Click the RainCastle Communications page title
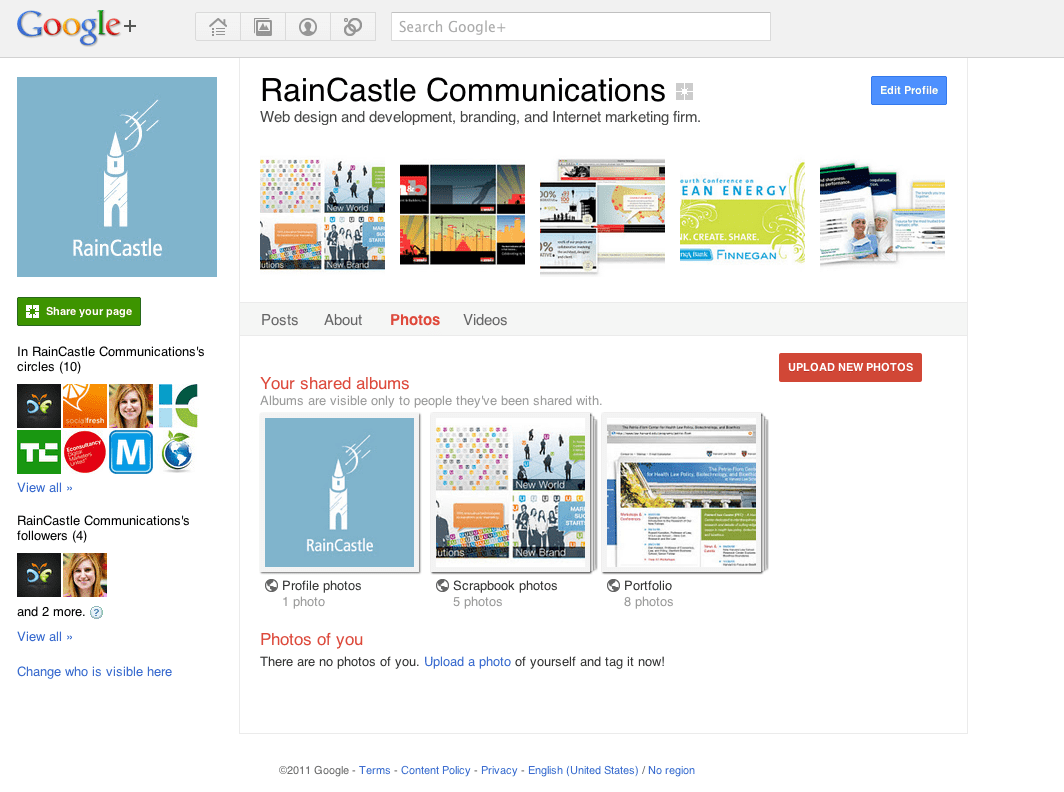Viewport: 1064px width, 792px height. coord(463,90)
